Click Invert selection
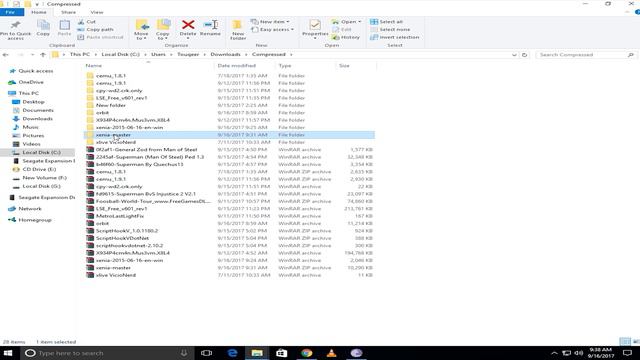 [394, 37]
